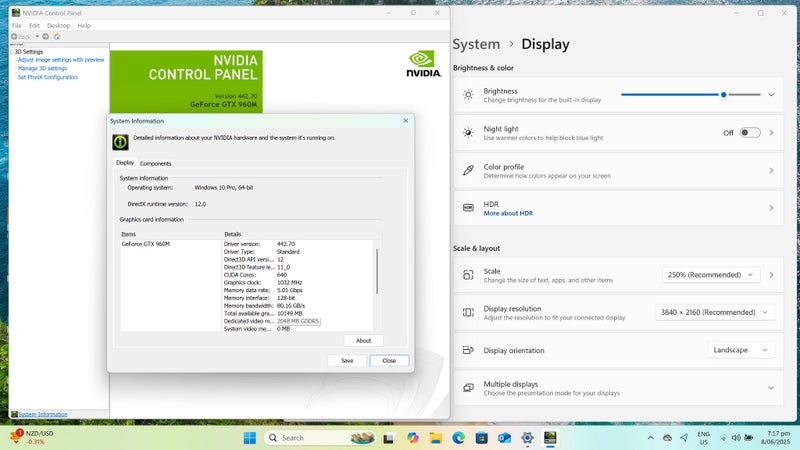Image resolution: width=800 pixels, height=450 pixels.
Task: Open Copilot from the taskbar
Action: point(412,438)
